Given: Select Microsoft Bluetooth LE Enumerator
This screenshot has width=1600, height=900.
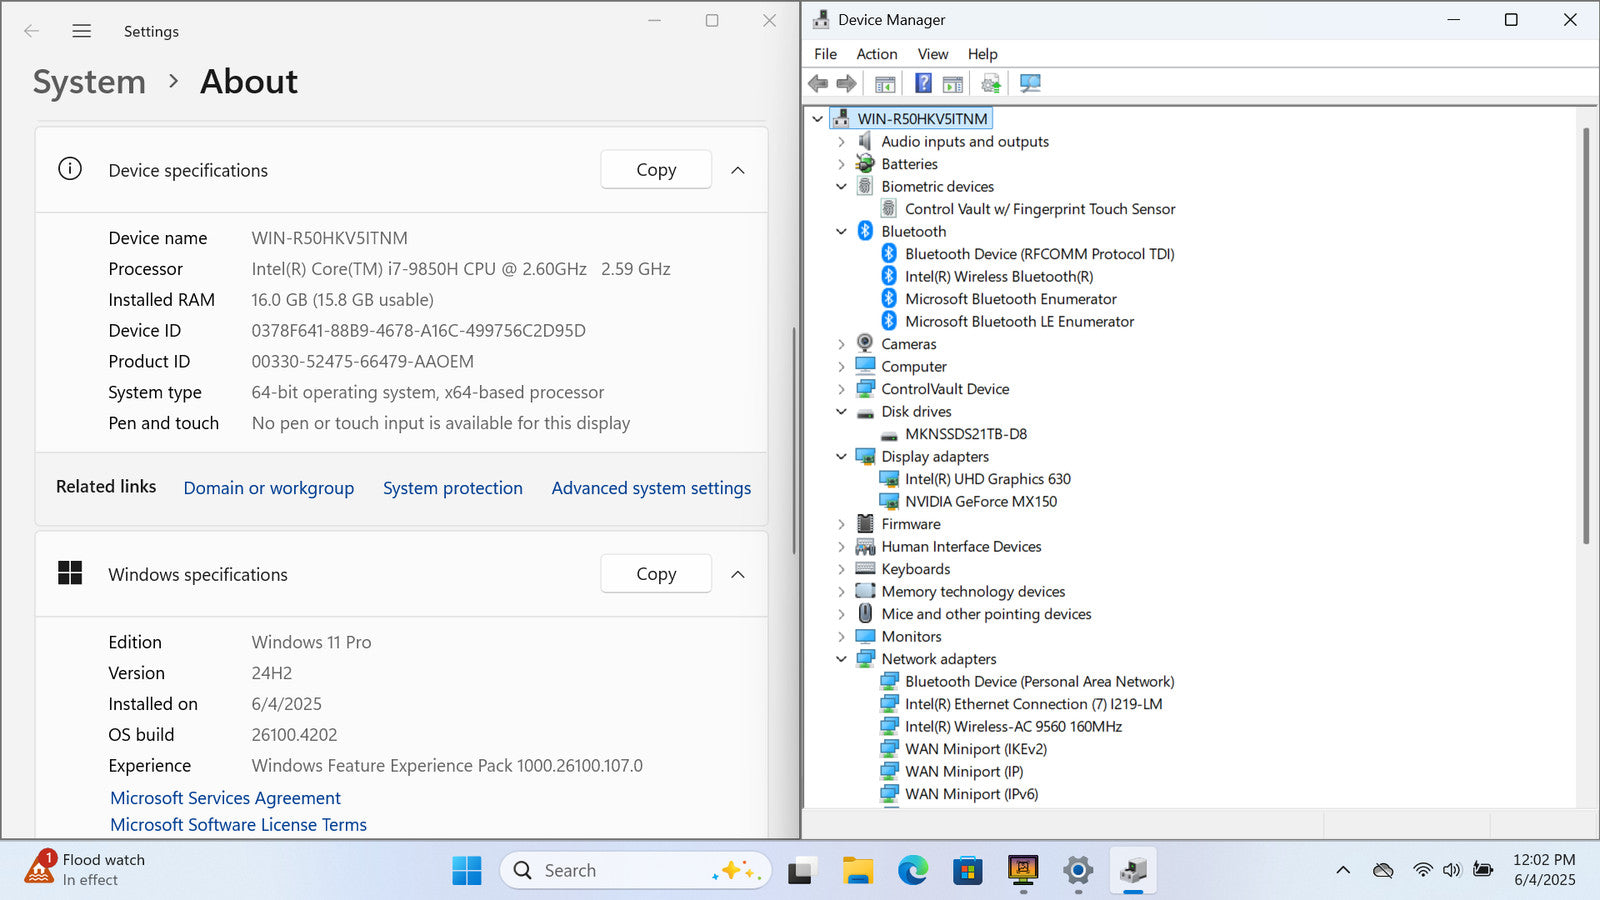Looking at the screenshot, I should (x=1019, y=322).
